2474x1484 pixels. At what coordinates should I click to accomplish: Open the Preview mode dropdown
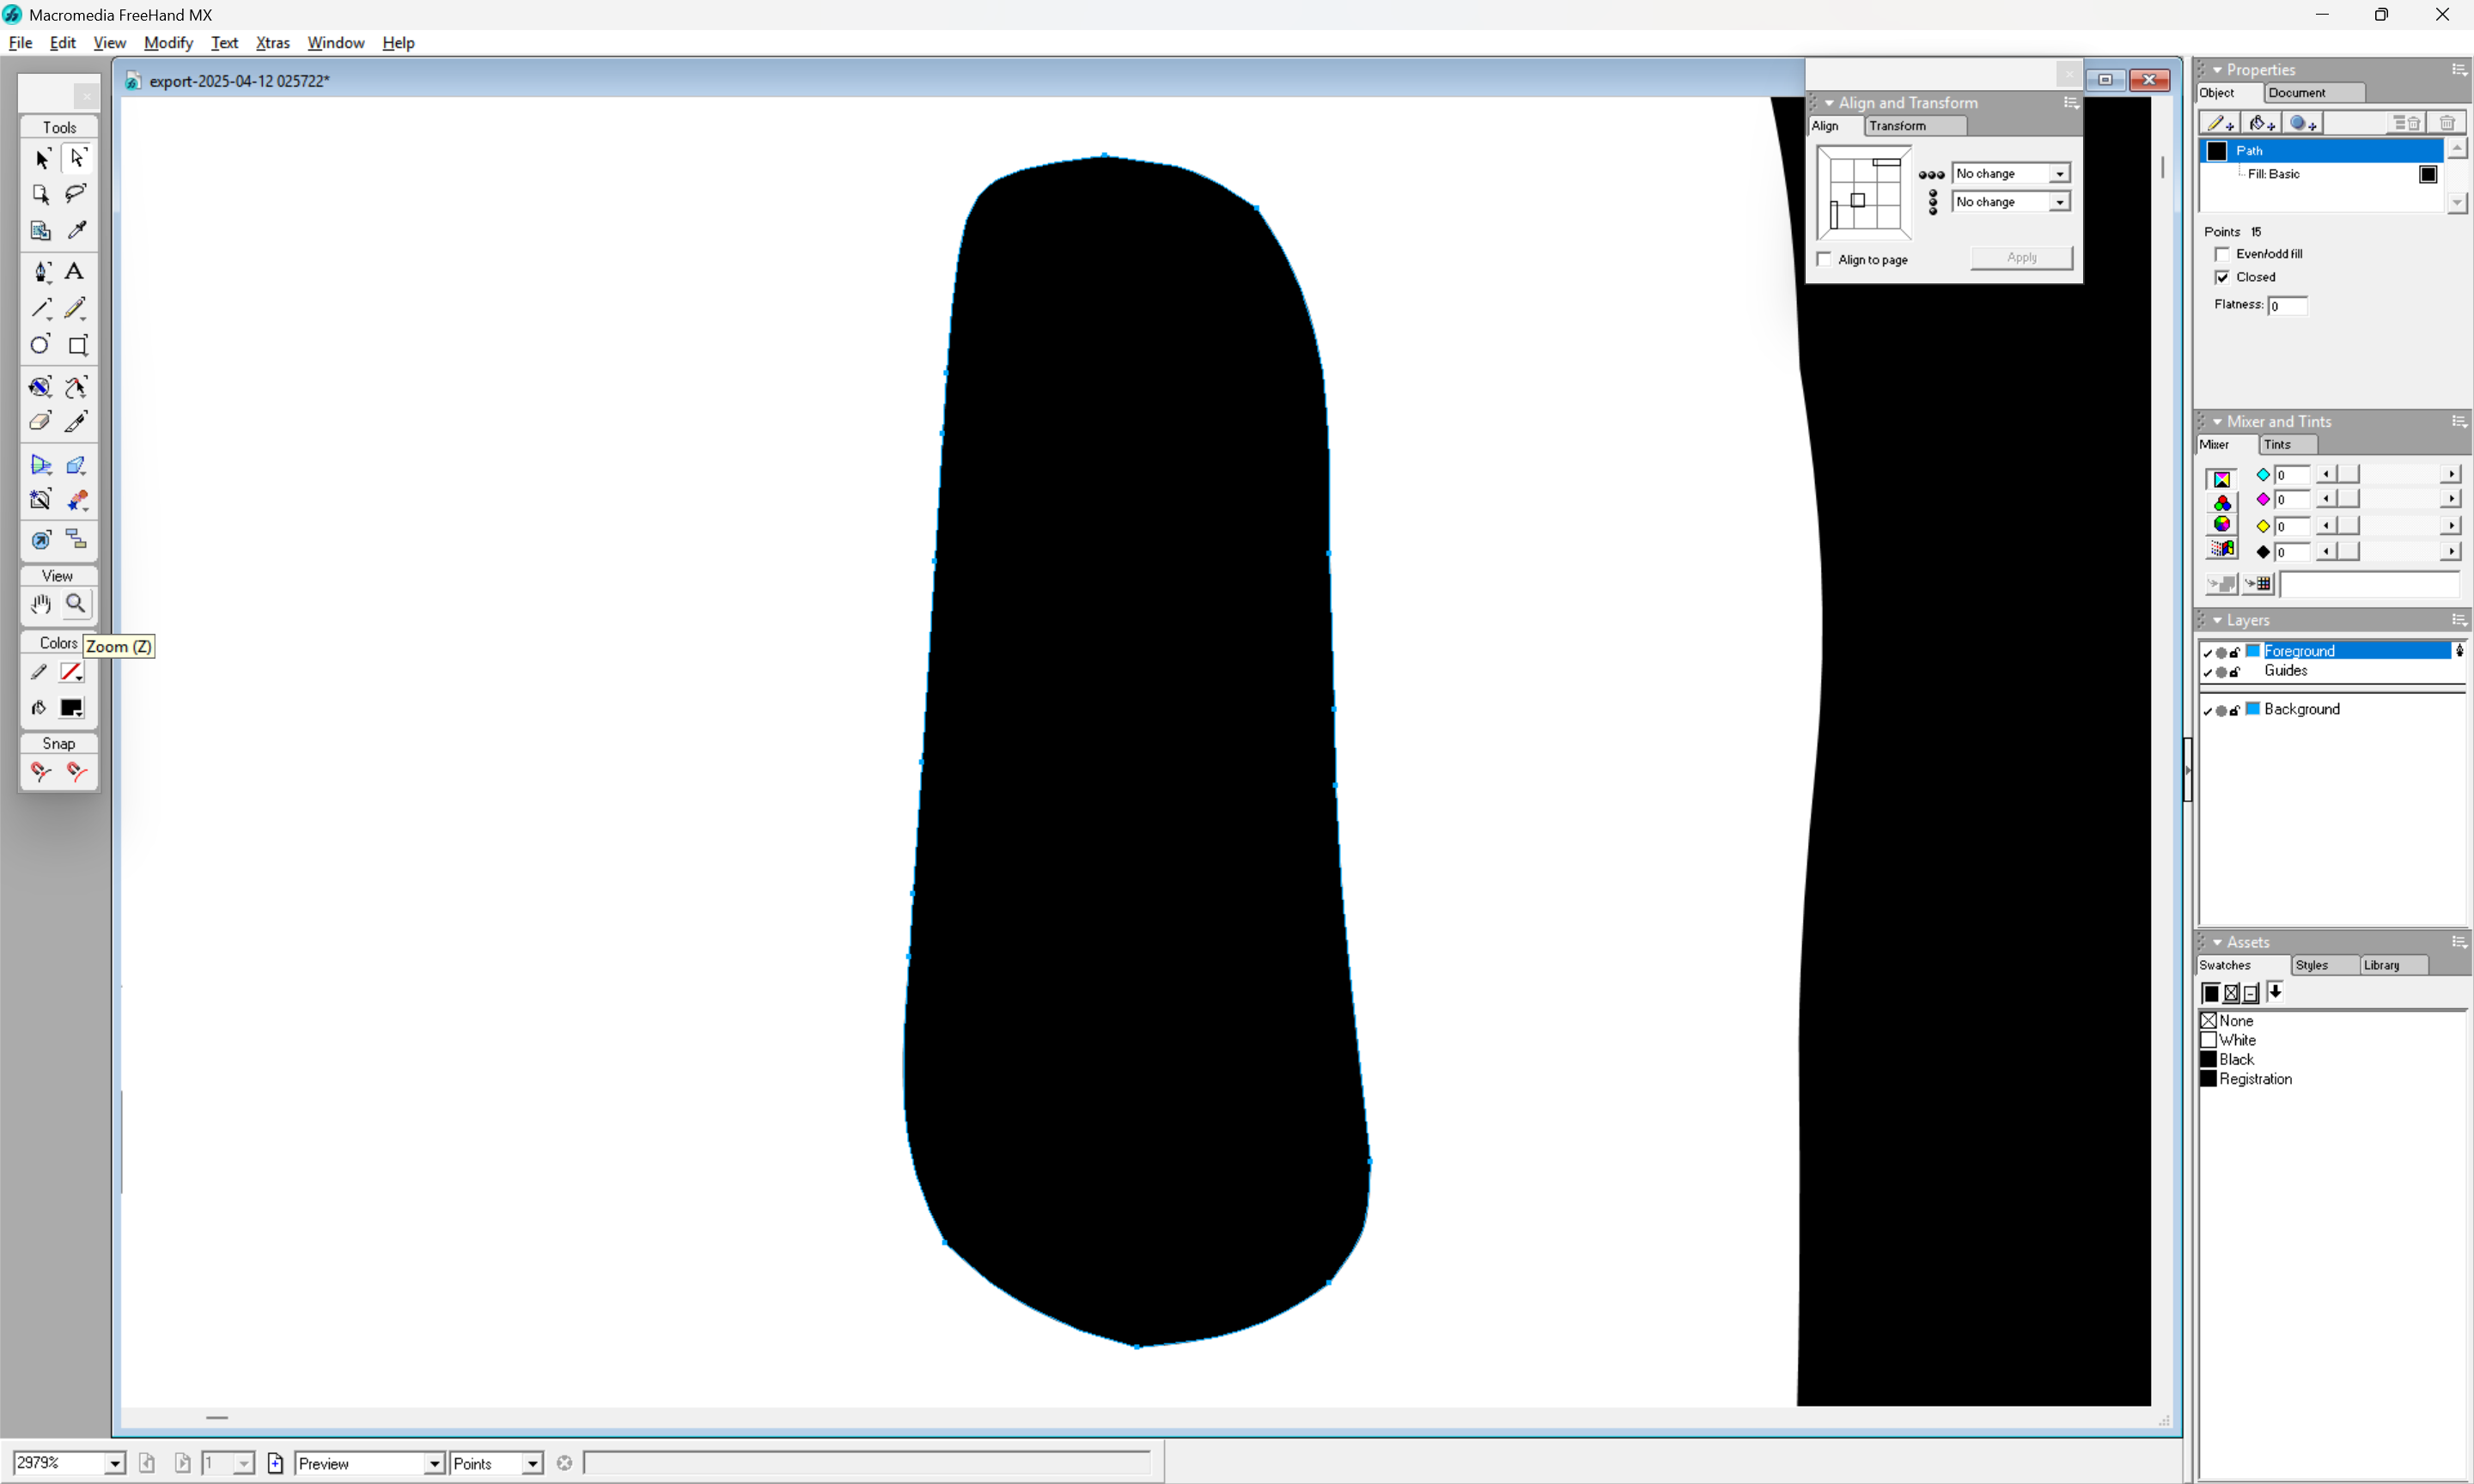pos(434,1463)
